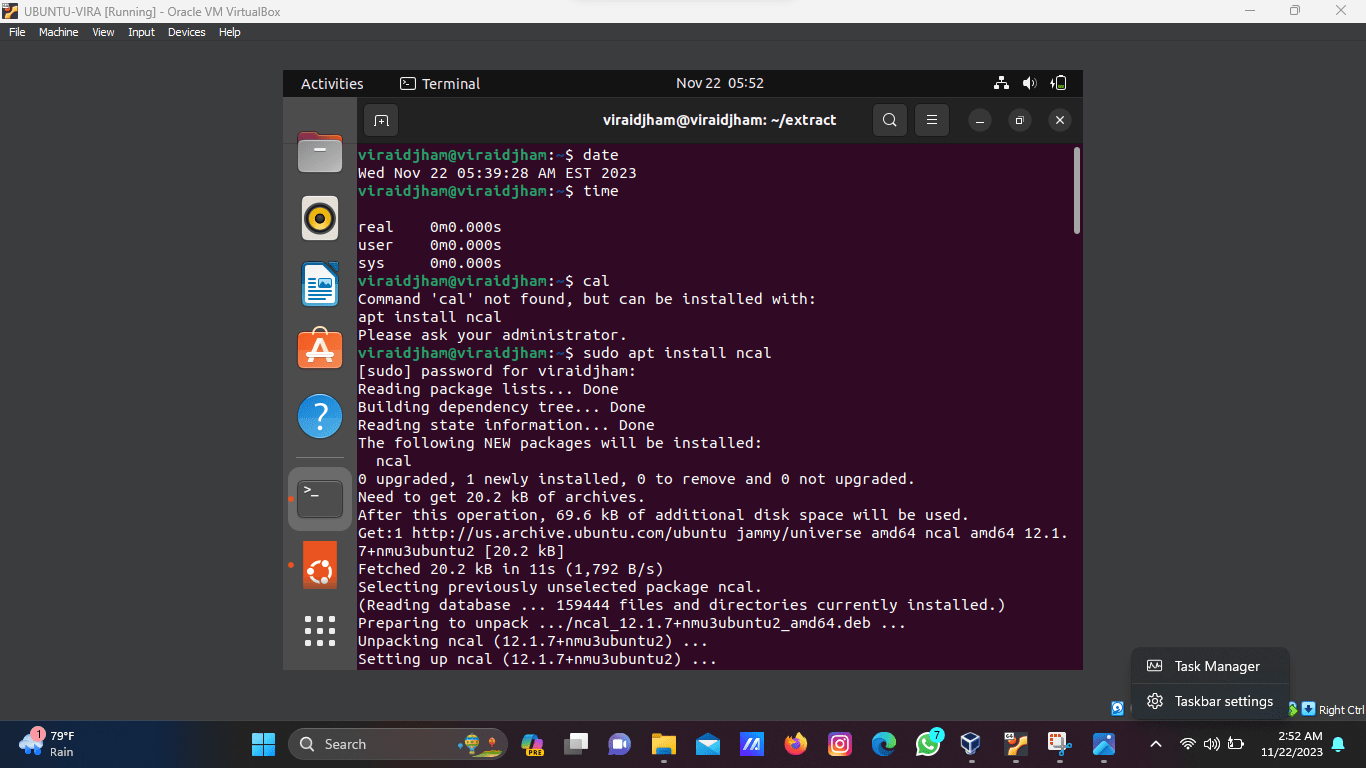1366x768 pixels.
Task: Open Instagram from the taskbar
Action: pyautogui.click(x=840, y=744)
